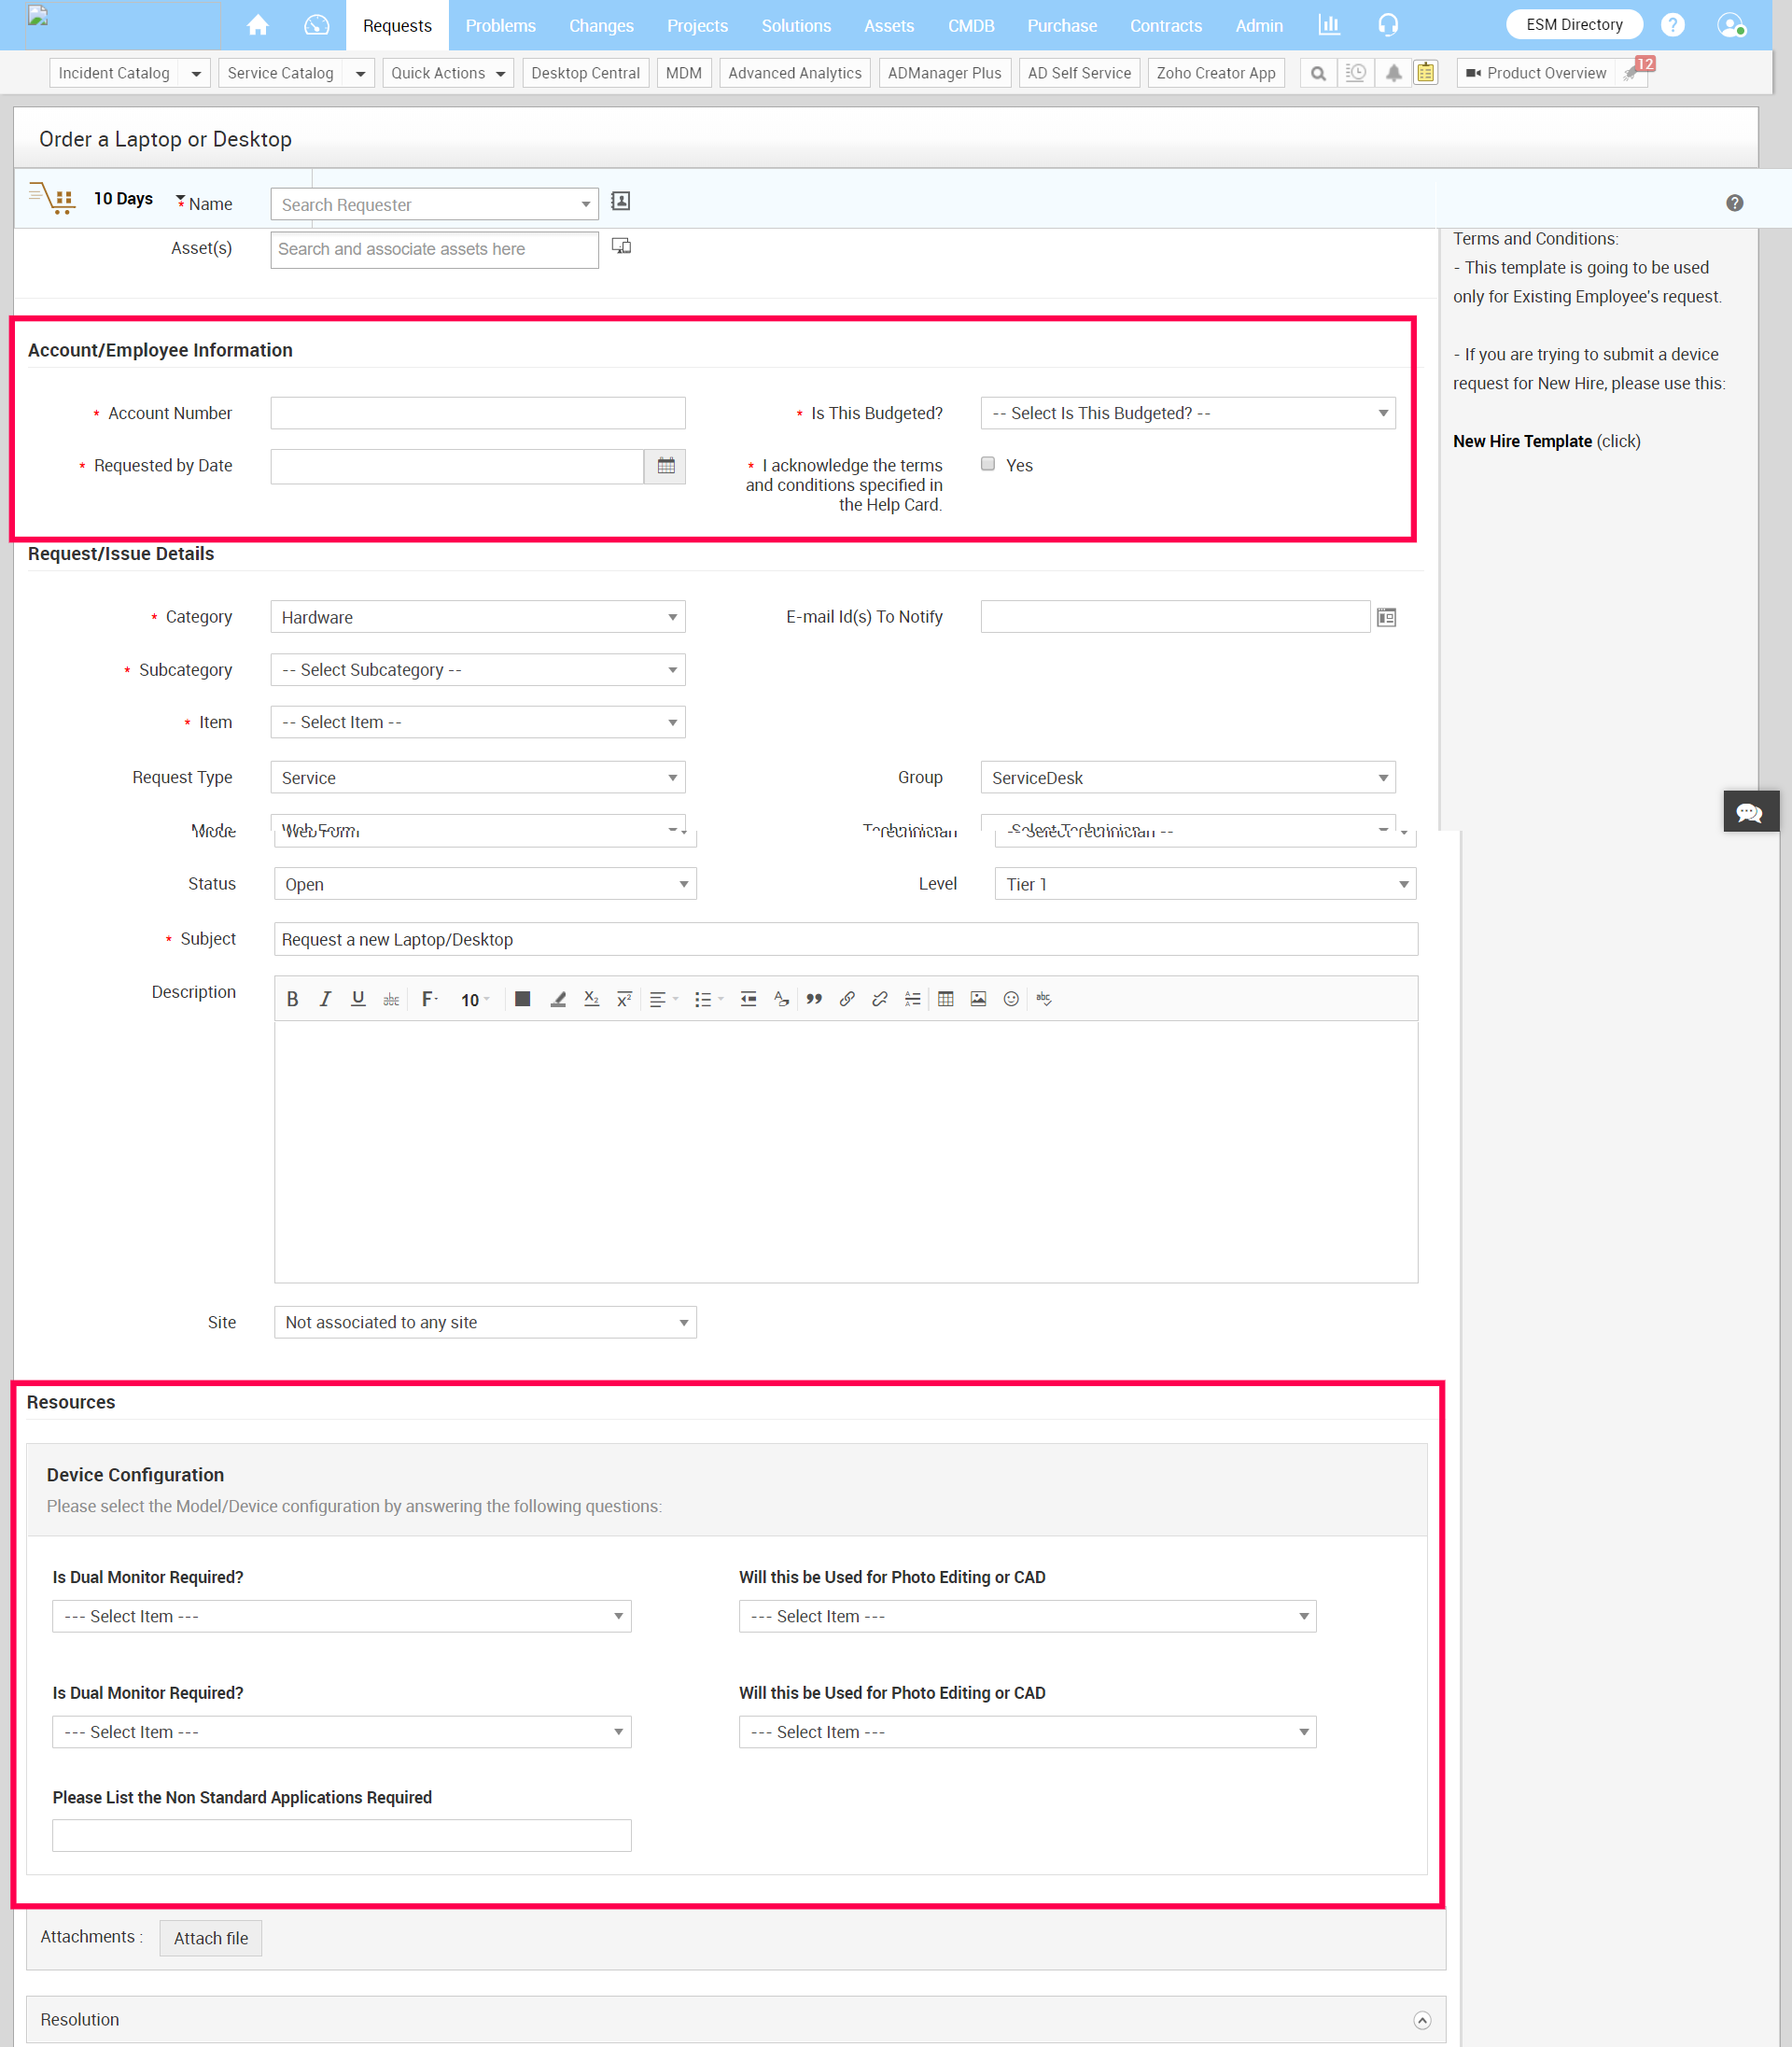
Task: Open calendar picker for Requested by Date
Action: point(666,466)
